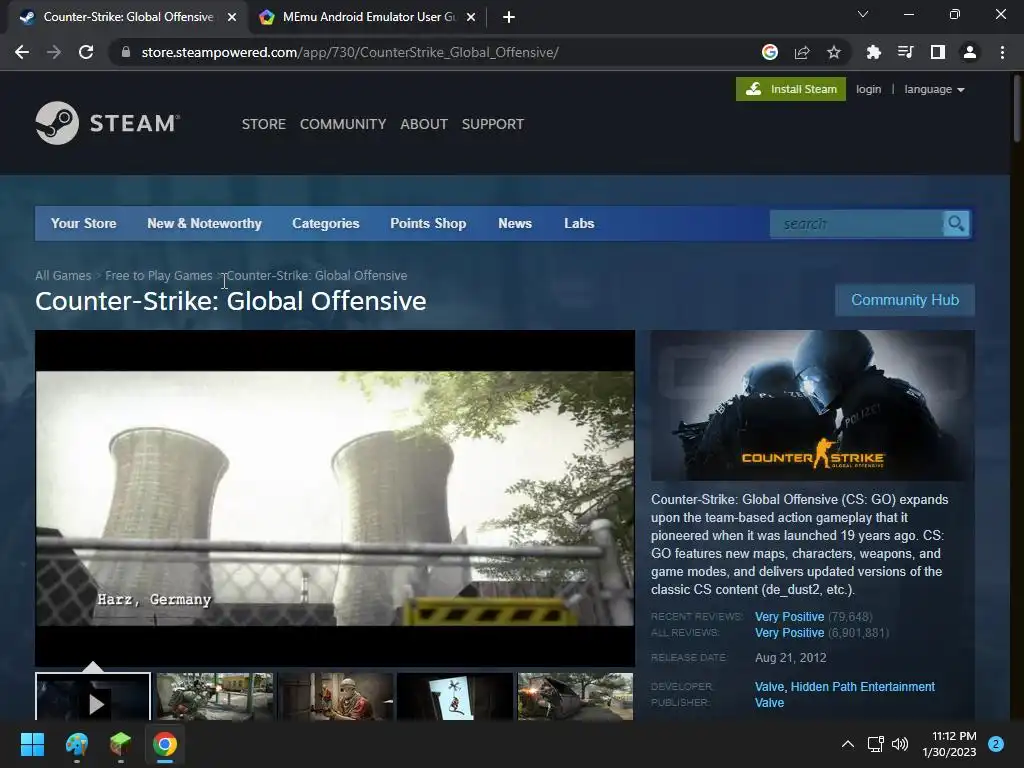Select the fourth dark thumbnail
The width and height of the screenshot is (1024, 768).
click(455, 697)
